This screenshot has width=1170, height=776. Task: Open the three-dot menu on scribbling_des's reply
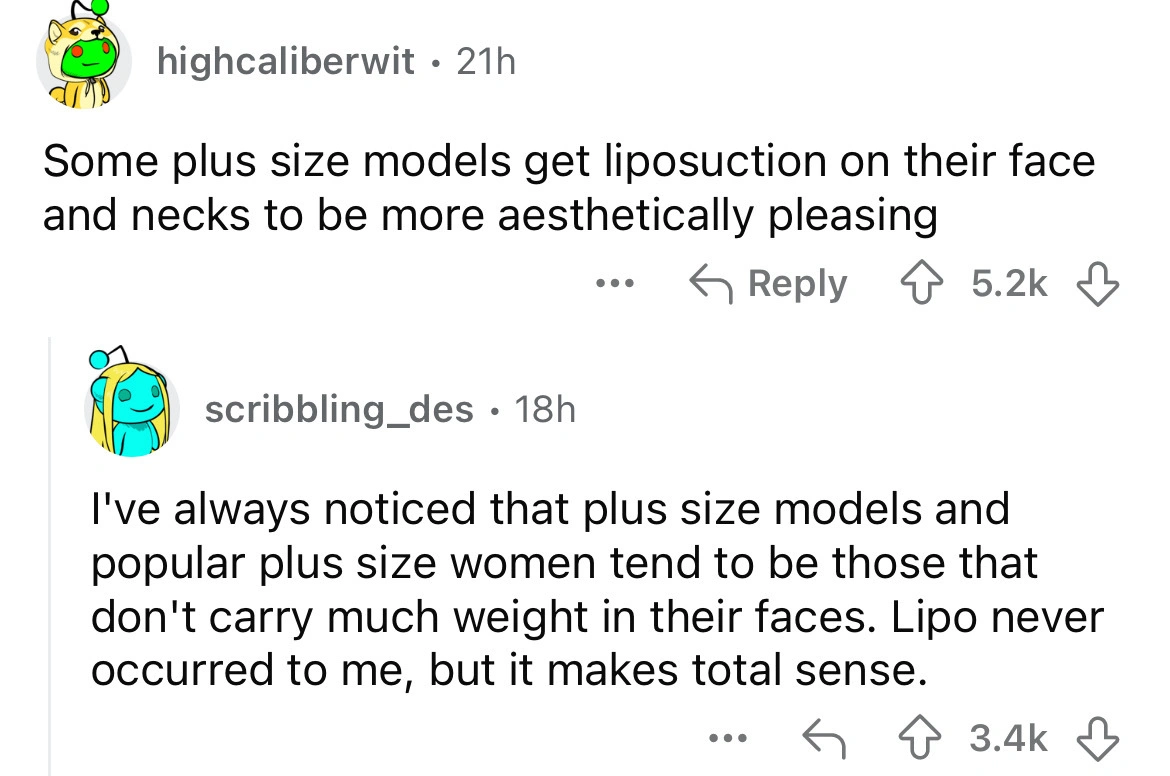pyautogui.click(x=727, y=738)
